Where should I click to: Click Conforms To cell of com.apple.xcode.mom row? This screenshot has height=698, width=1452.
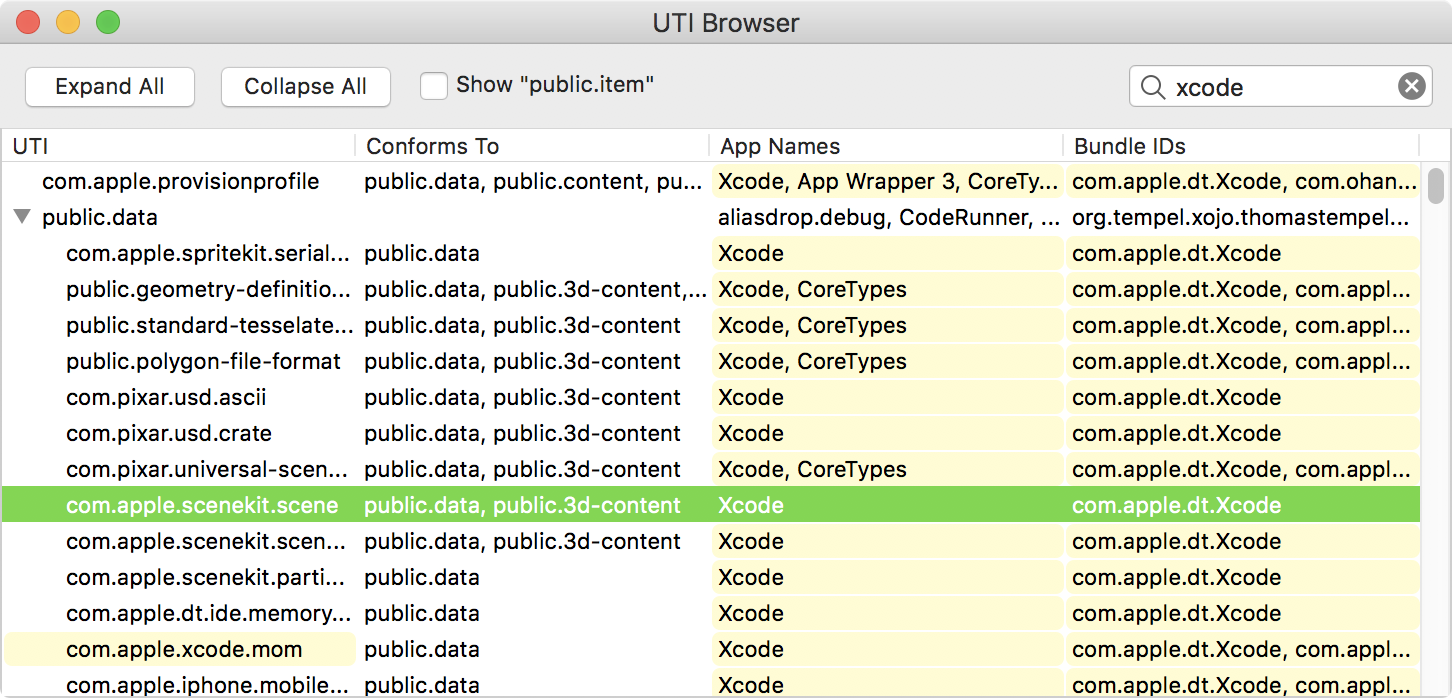pyautogui.click(x=533, y=649)
